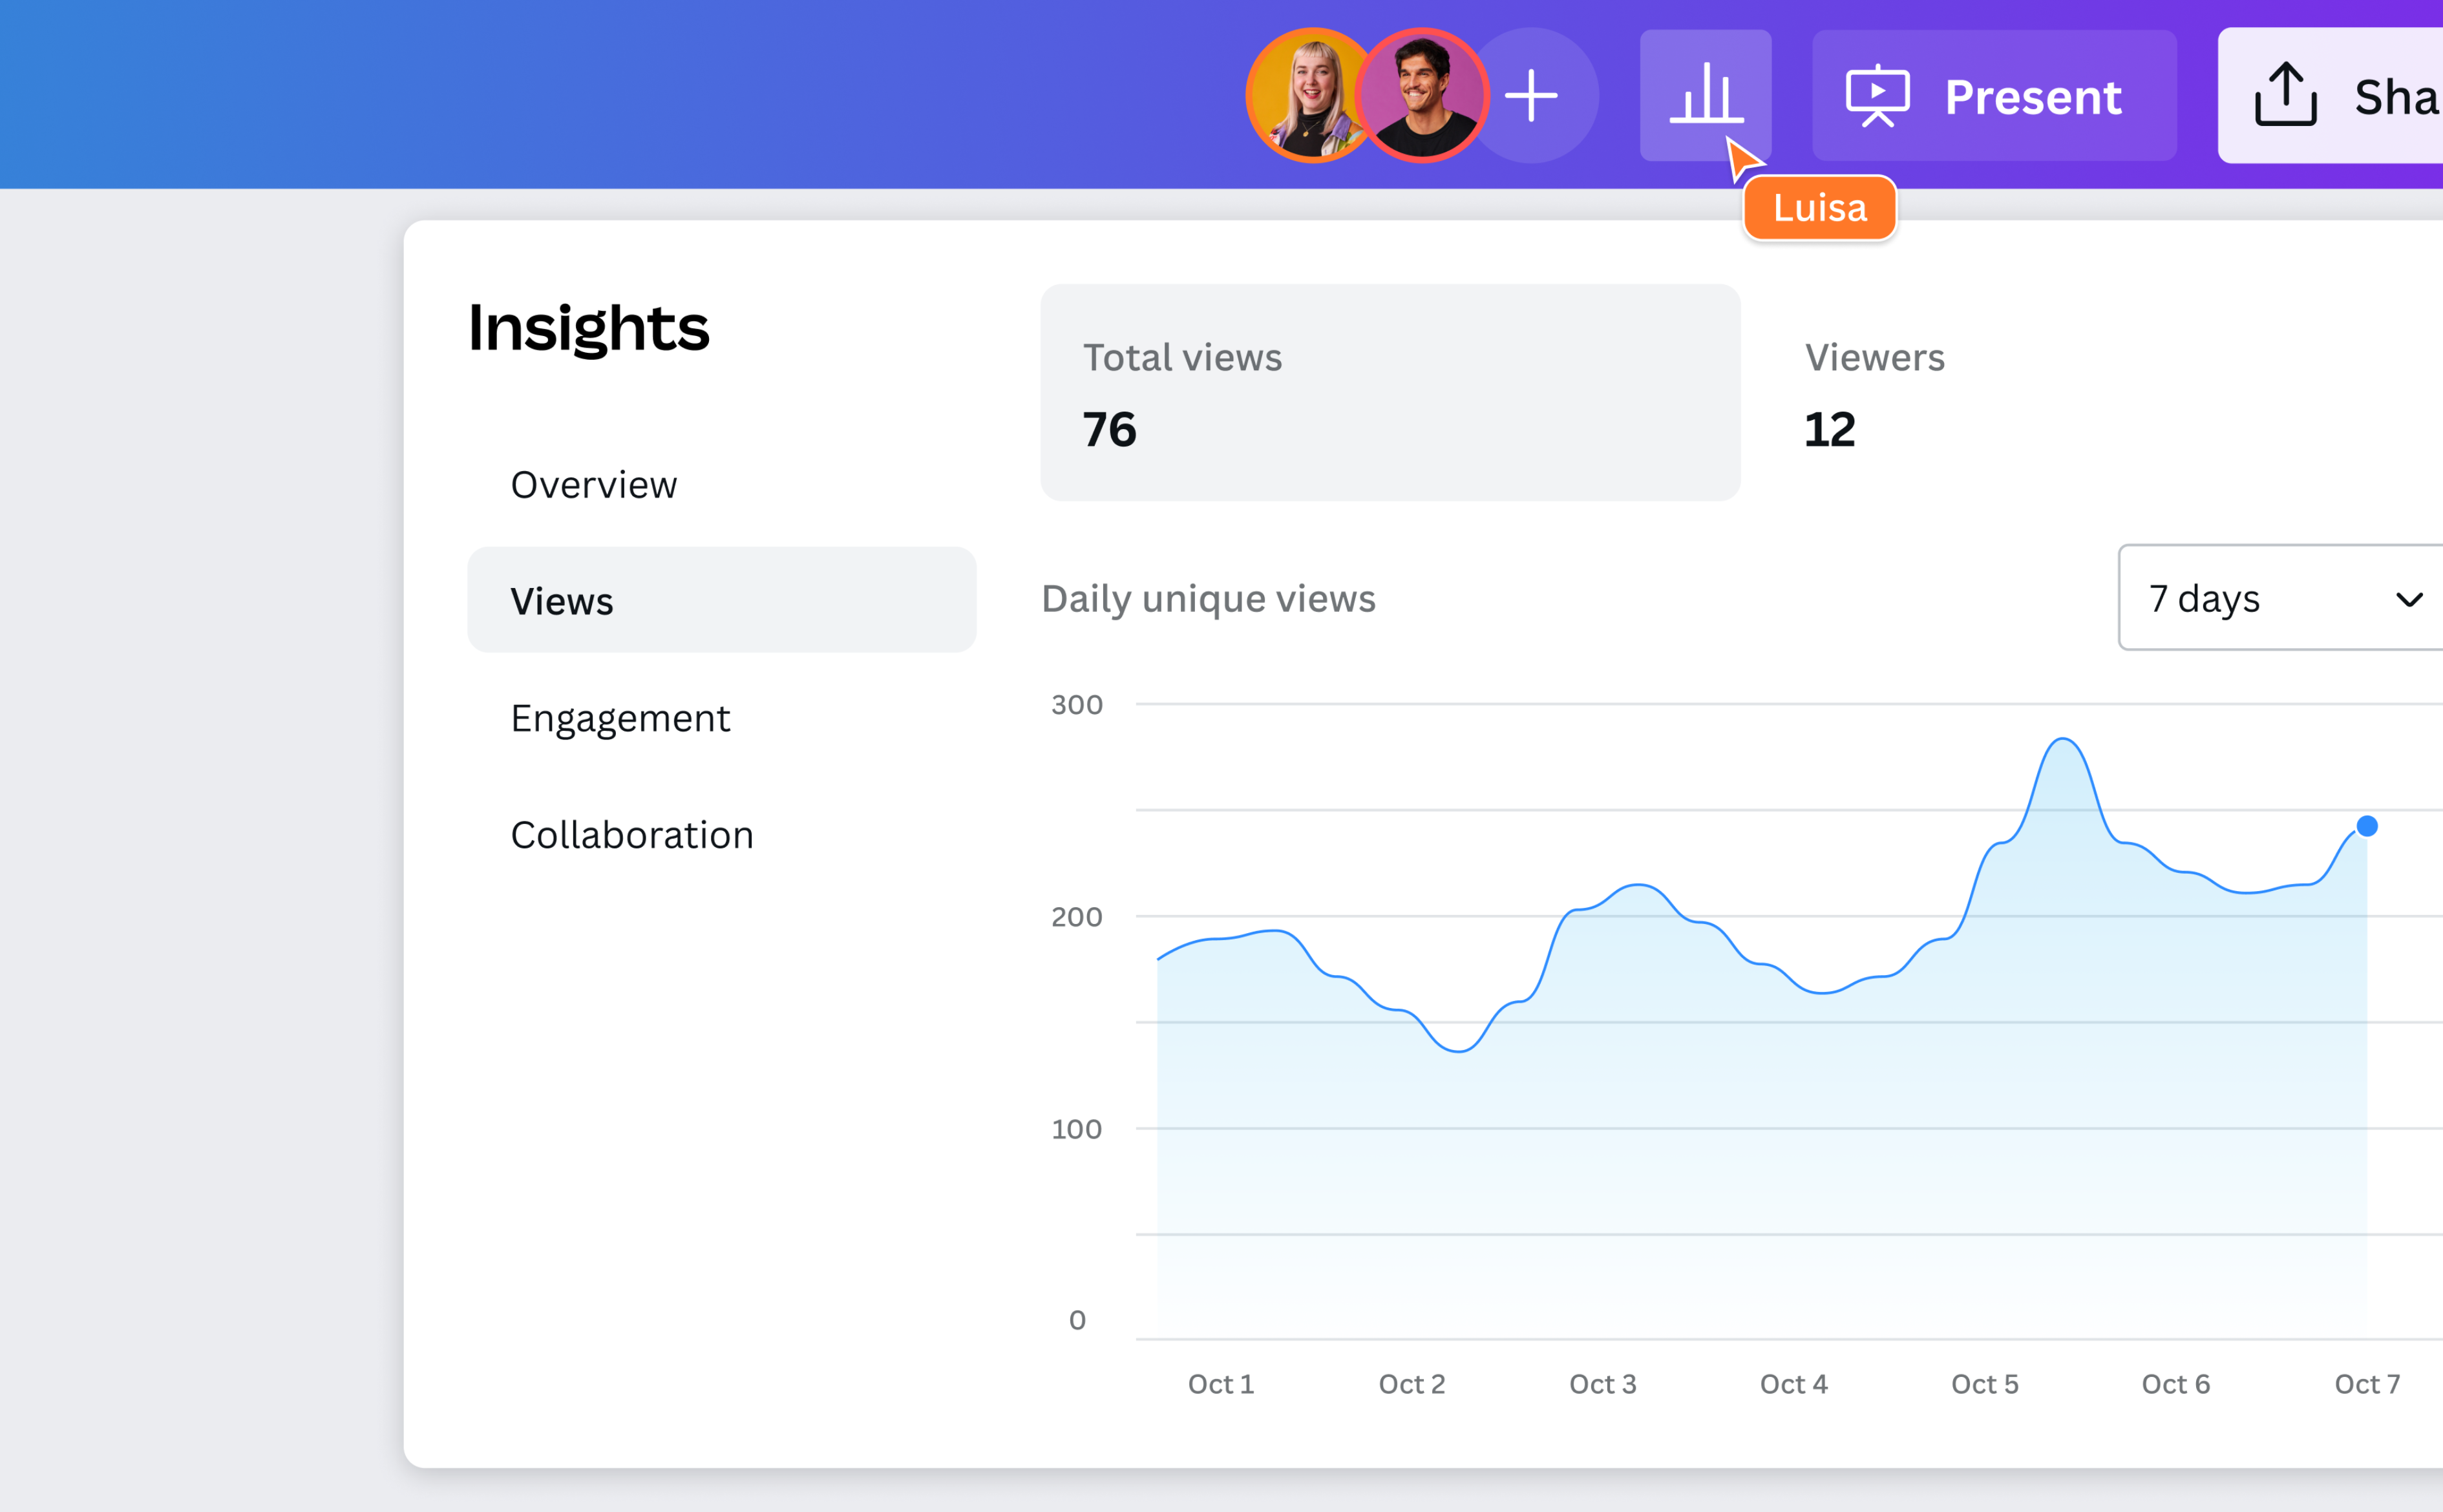The image size is (2443, 1512).
Task: Open the Collaboration insights
Action: [x=632, y=834]
